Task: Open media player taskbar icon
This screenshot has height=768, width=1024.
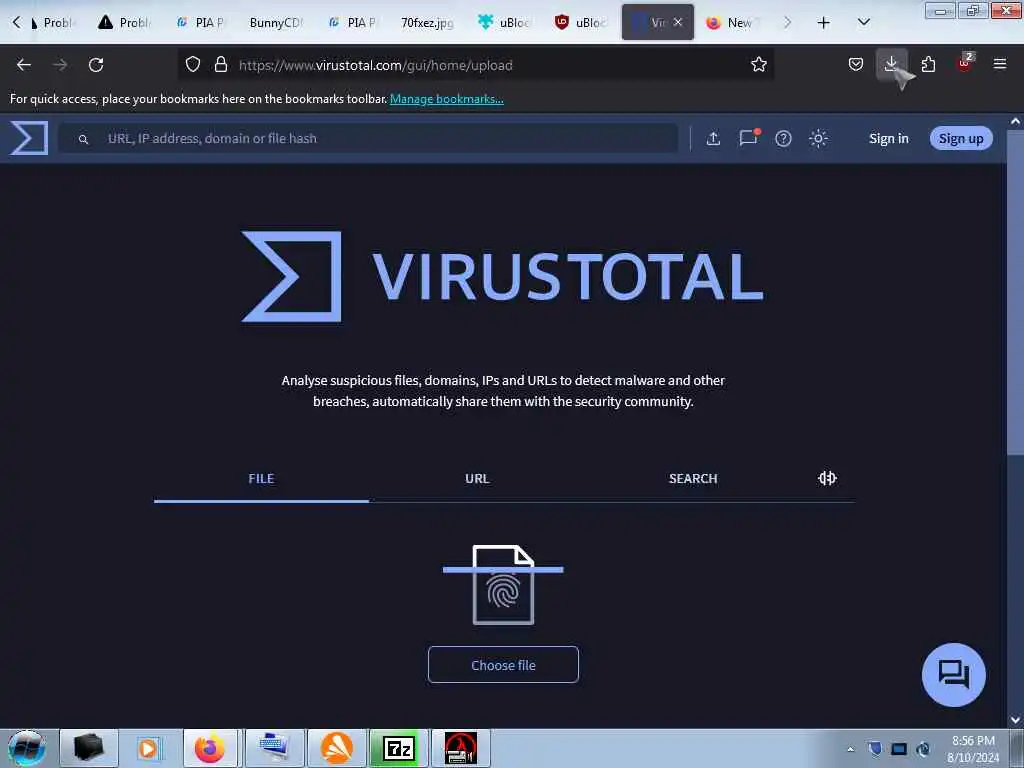Action: (x=149, y=748)
